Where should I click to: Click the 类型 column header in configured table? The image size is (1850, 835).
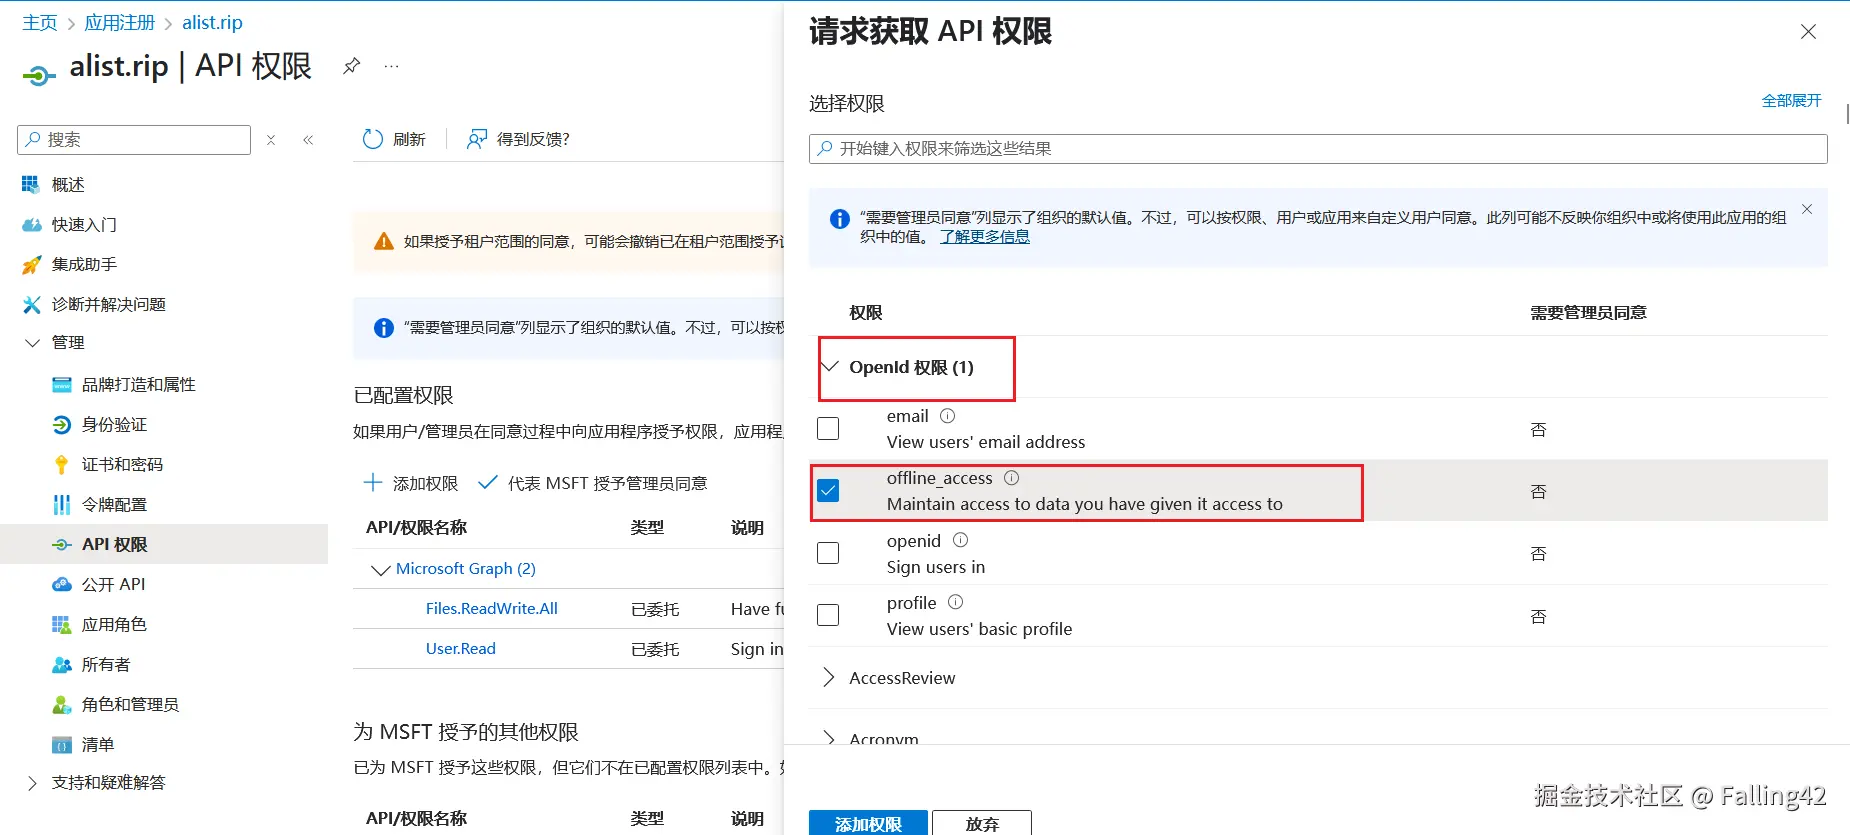647,527
